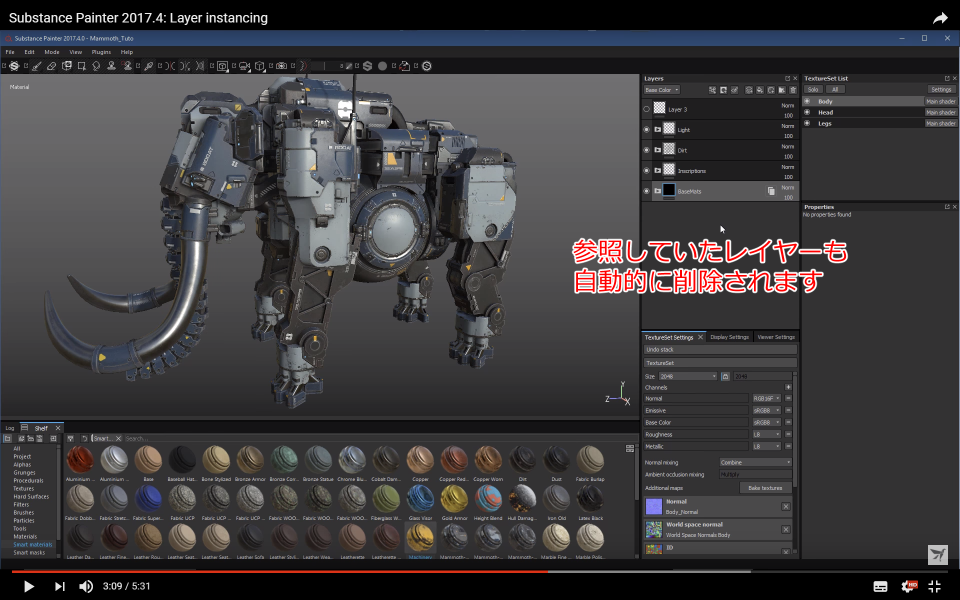The height and width of the screenshot is (600, 960).
Task: Open the Normal mixing Combine dropdown
Action: (x=756, y=462)
